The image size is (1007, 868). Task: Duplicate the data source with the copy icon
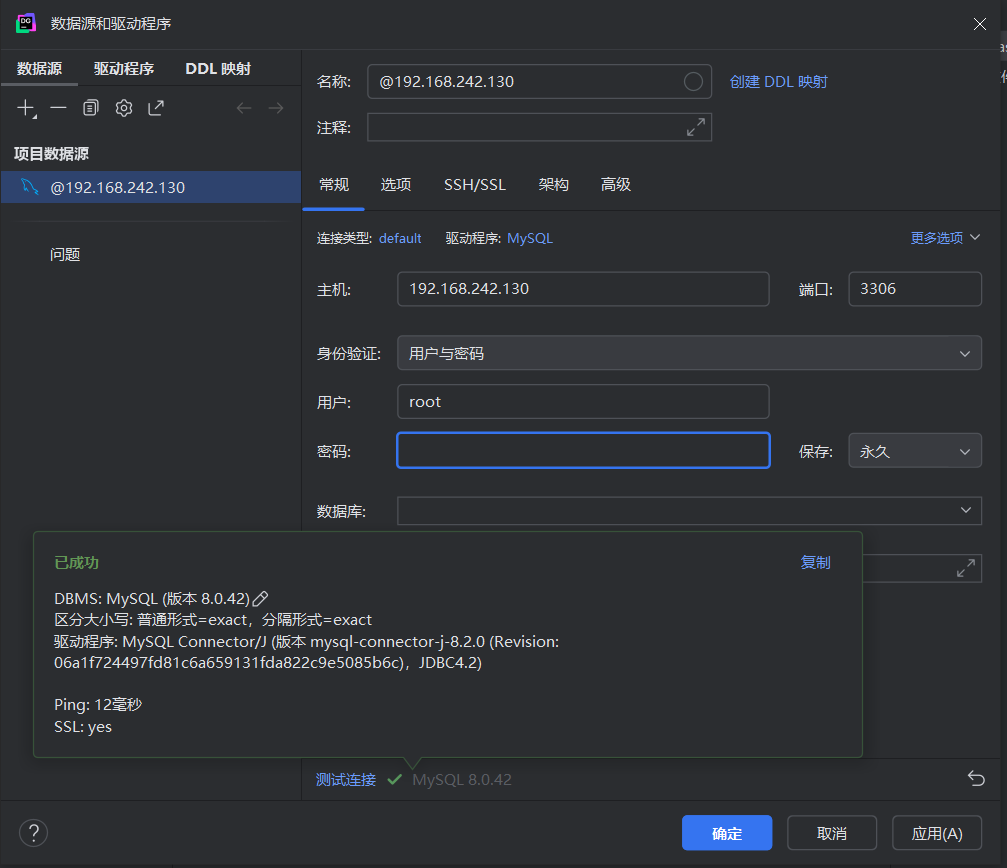point(91,108)
